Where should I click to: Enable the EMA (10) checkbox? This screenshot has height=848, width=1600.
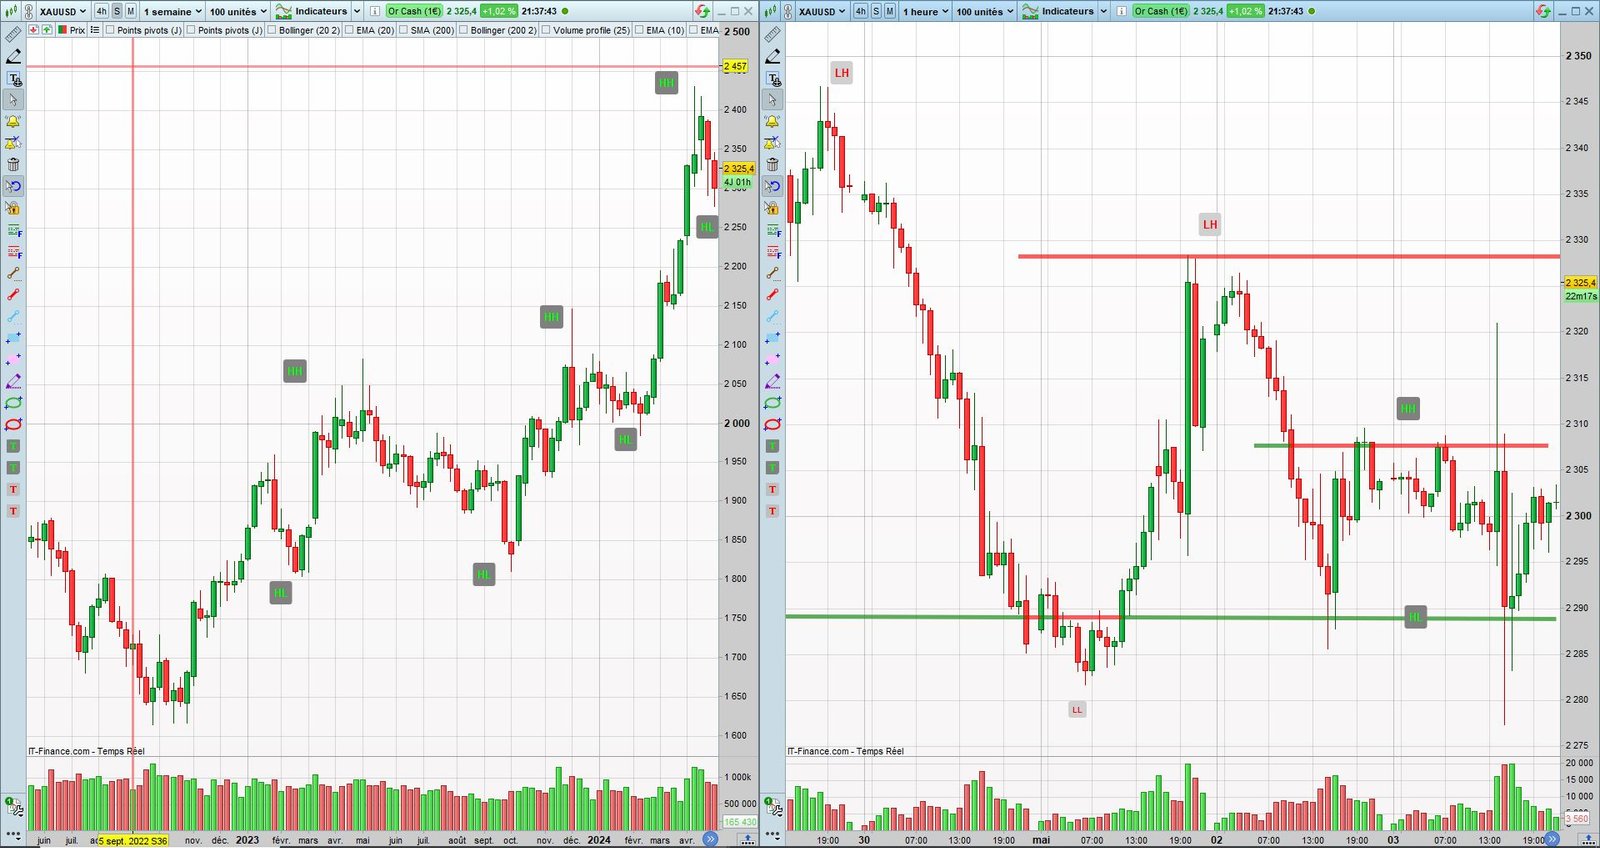click(x=638, y=30)
